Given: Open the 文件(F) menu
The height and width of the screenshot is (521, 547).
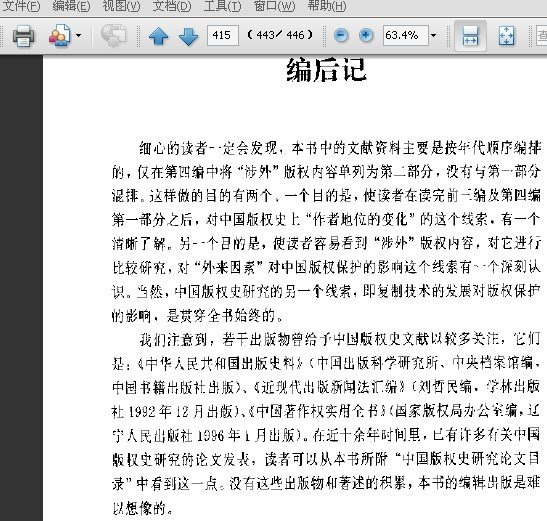Looking at the screenshot, I should tap(21, 6).
